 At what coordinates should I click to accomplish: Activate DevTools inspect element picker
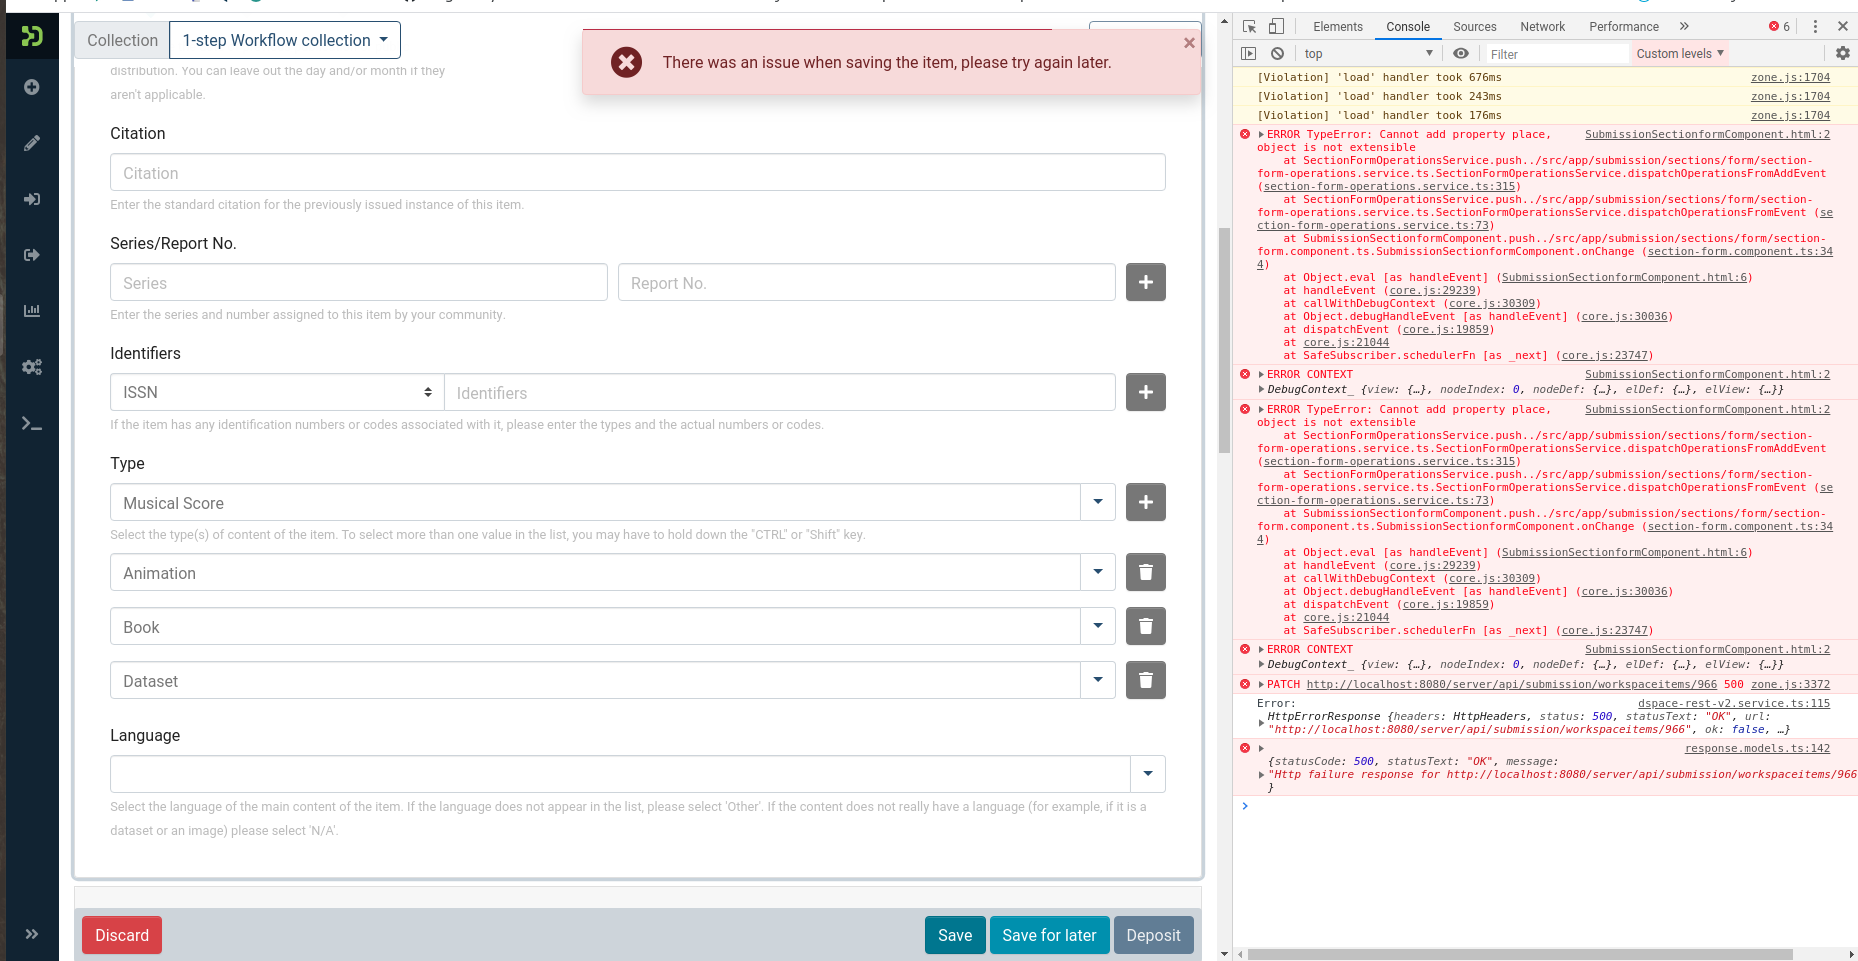coord(1250,27)
